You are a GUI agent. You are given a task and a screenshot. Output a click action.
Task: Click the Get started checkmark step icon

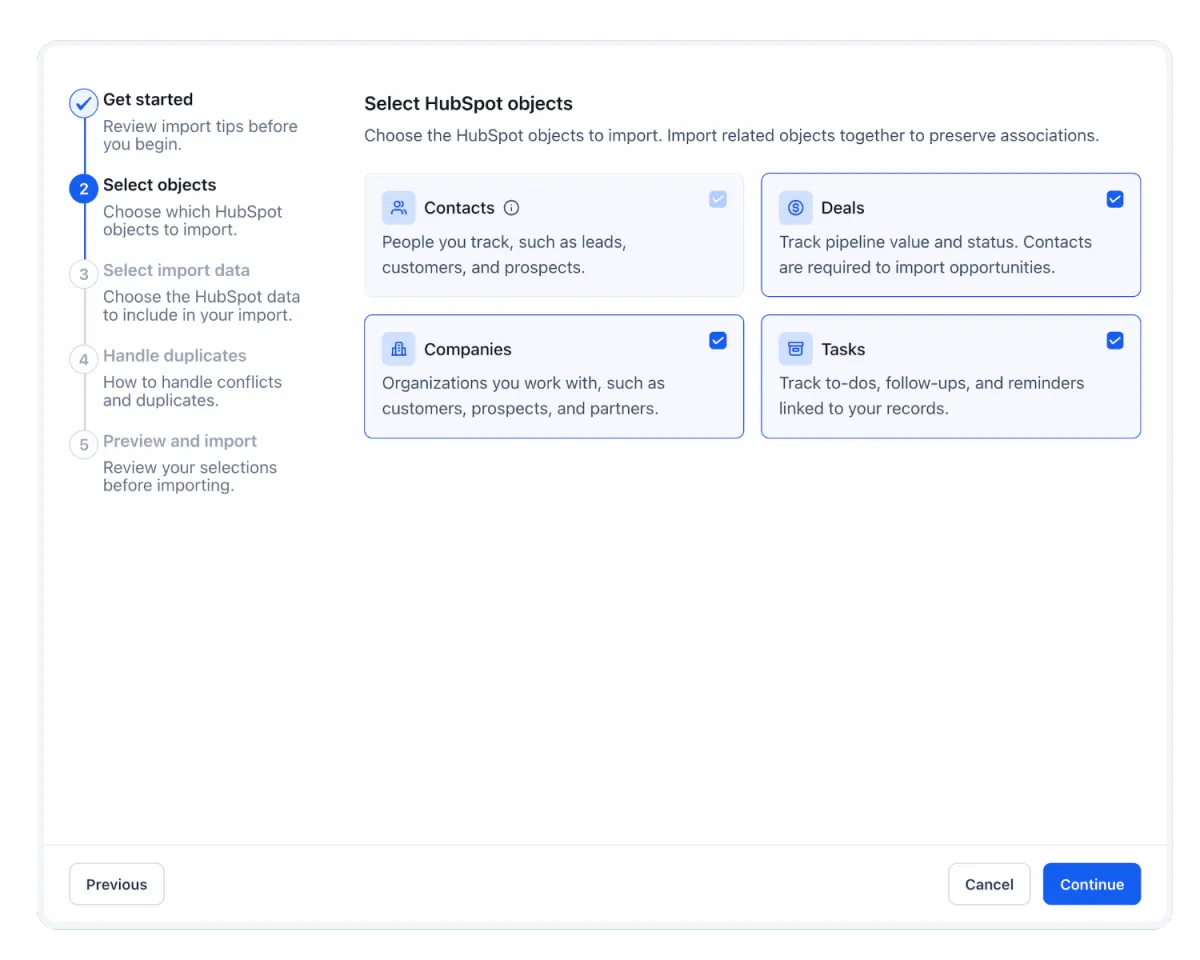pos(84,103)
